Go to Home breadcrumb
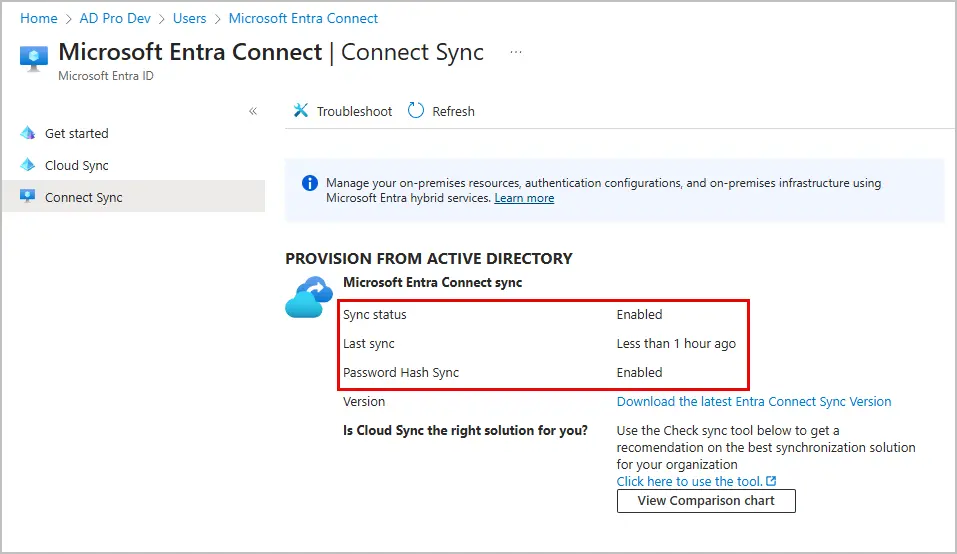The height and width of the screenshot is (554, 957). (x=39, y=18)
